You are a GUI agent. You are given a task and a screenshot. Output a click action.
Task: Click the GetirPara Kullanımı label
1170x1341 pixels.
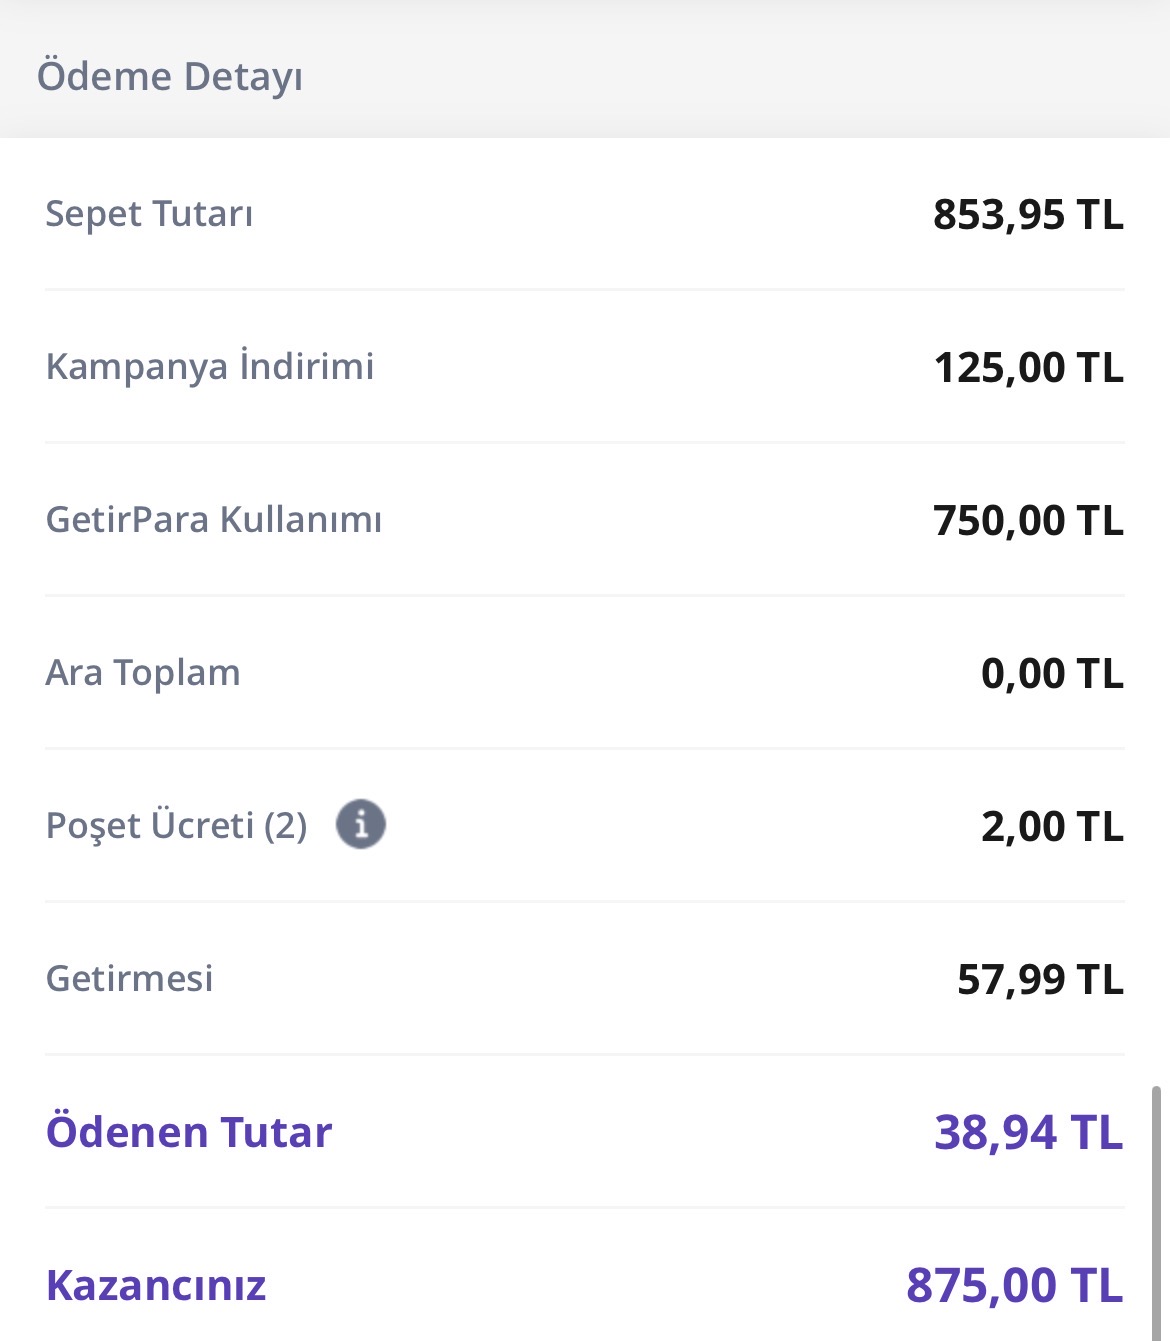pos(214,520)
